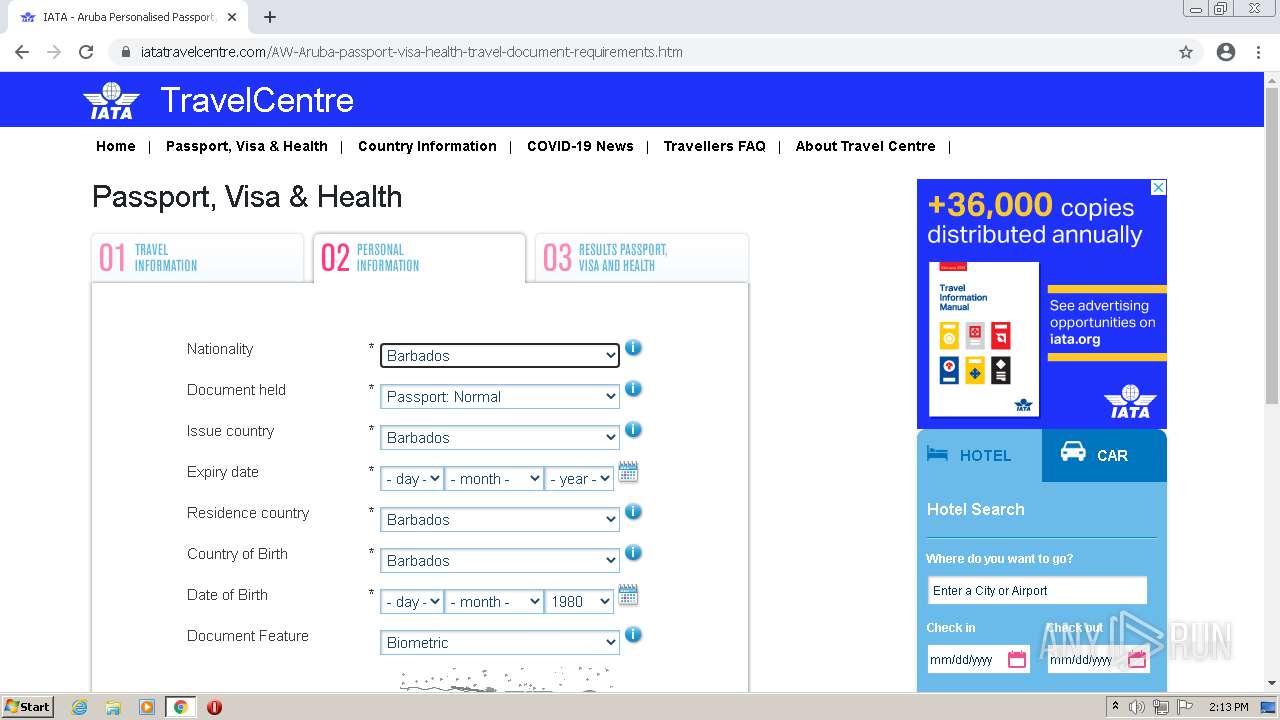Open the Document Feature dropdown
This screenshot has width=1280, height=720.
tap(500, 642)
